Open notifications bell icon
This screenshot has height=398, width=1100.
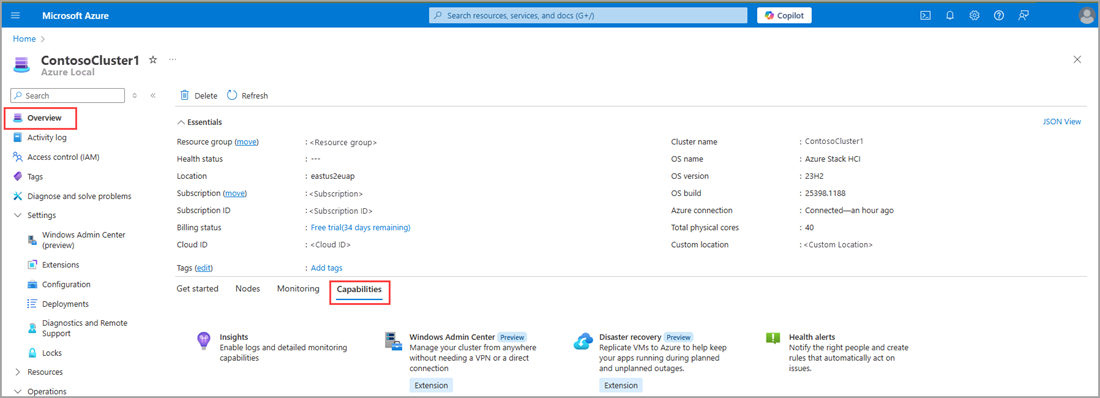click(950, 15)
